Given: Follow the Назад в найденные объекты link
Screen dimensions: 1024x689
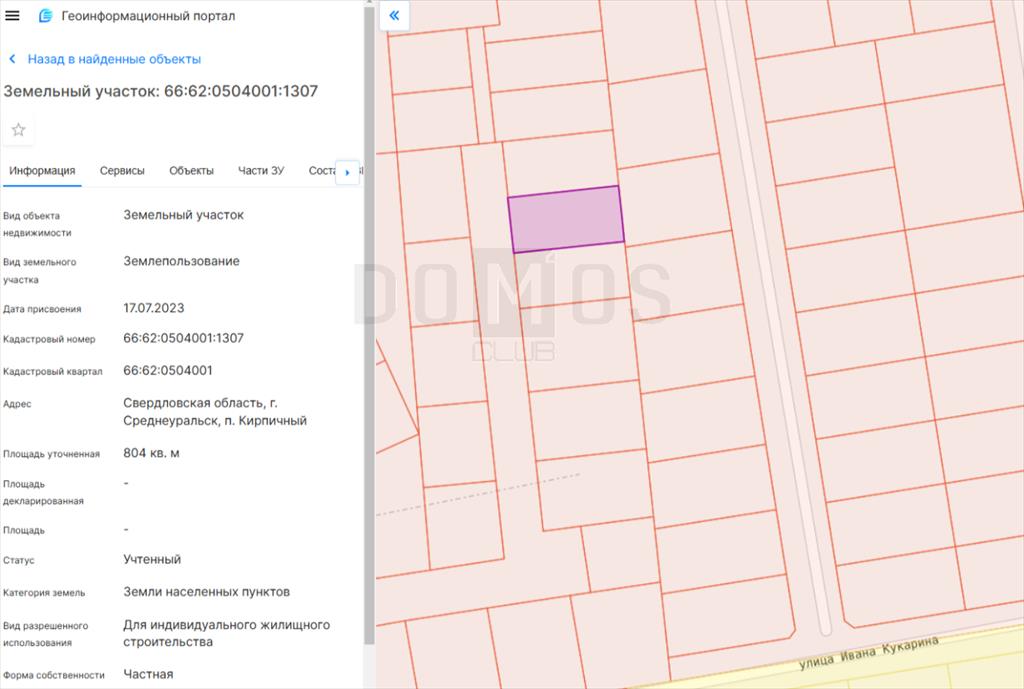Looking at the screenshot, I should pos(114,59).
